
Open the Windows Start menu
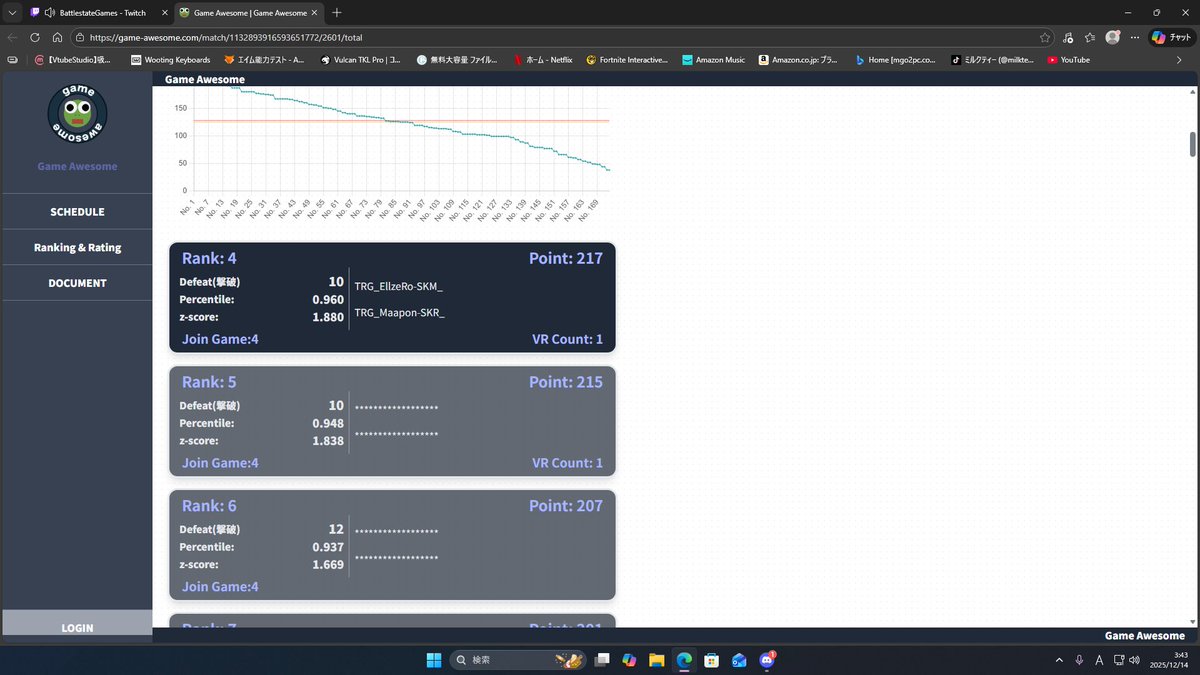pos(434,660)
